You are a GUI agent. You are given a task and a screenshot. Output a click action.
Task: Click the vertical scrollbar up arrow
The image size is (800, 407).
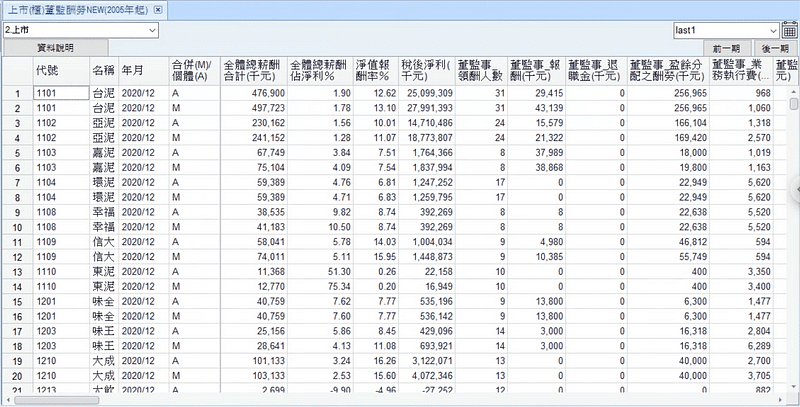pyautogui.click(x=794, y=91)
